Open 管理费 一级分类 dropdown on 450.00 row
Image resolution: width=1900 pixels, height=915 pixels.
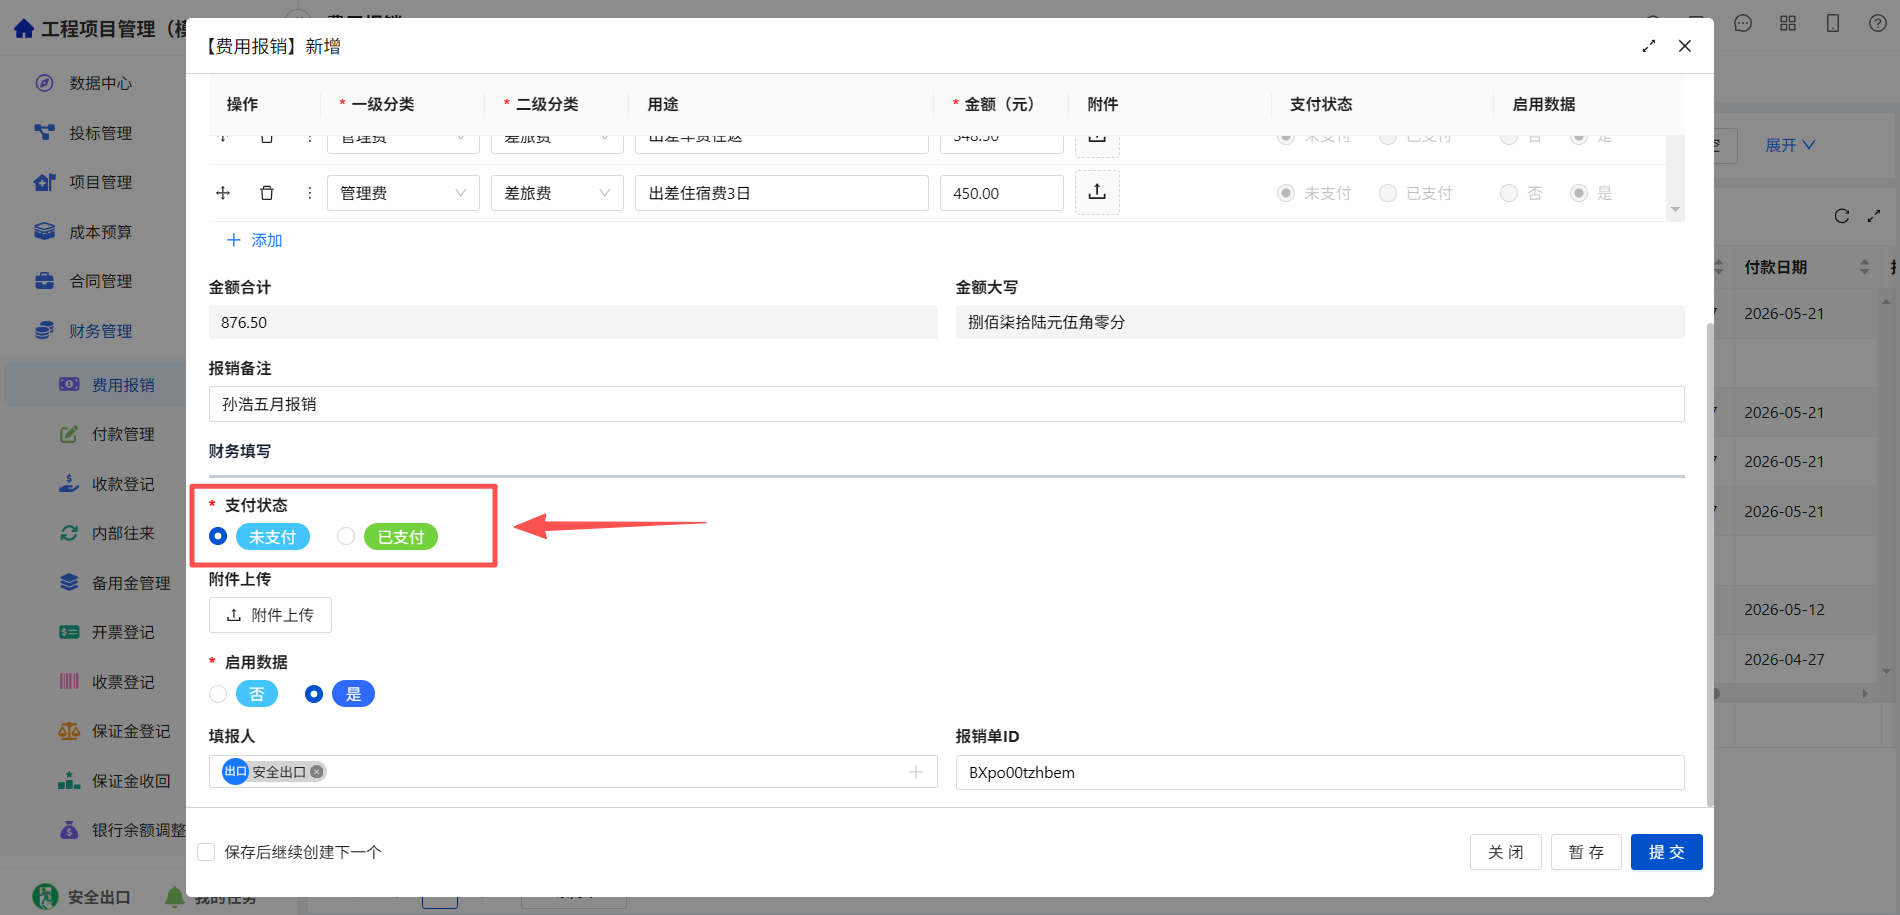point(403,193)
